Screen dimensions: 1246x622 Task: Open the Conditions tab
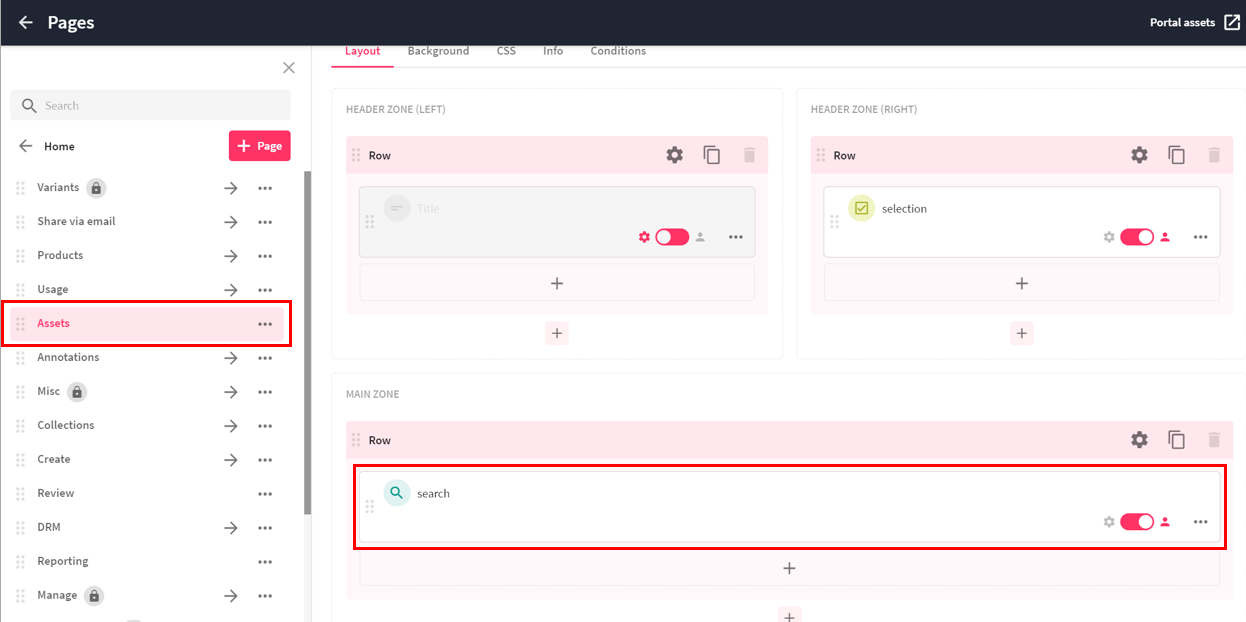pyautogui.click(x=618, y=51)
